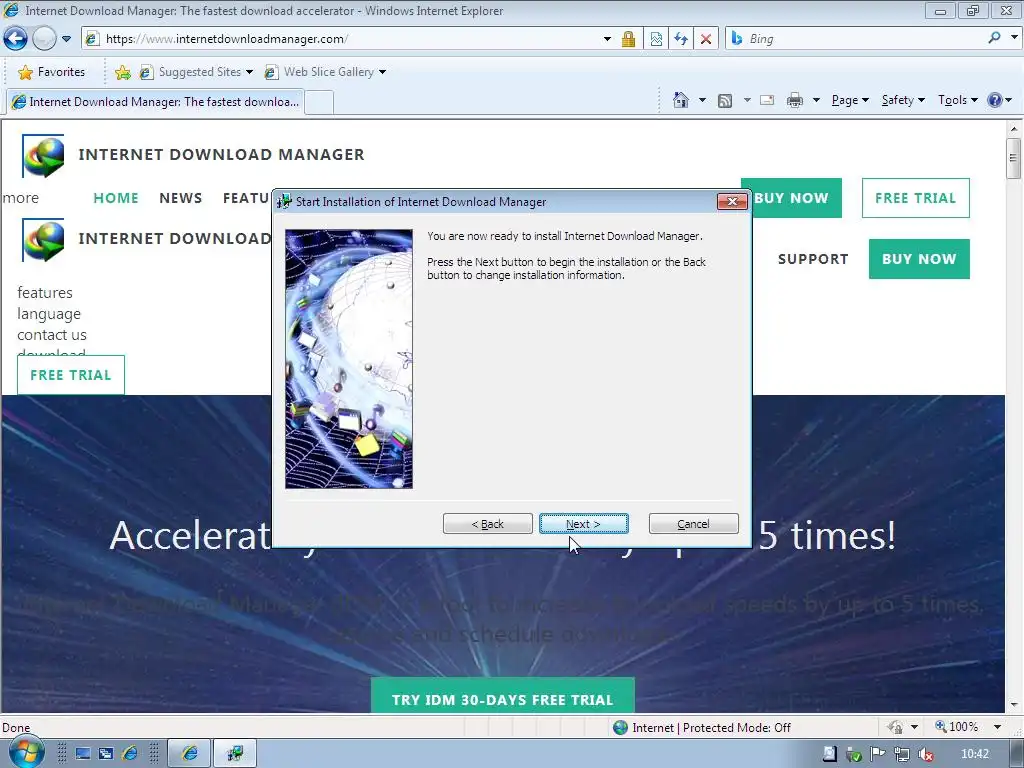Close the installer dialog with red X
Image resolution: width=1024 pixels, height=768 pixels.
coord(732,202)
